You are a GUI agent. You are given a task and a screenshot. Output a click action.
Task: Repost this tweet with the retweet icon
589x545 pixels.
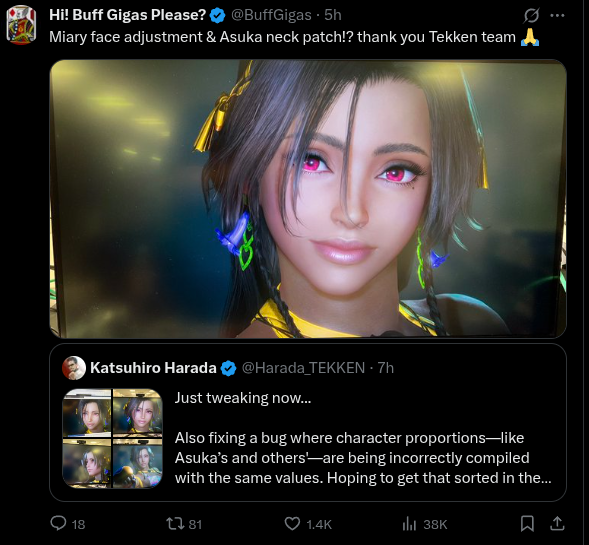tap(175, 524)
